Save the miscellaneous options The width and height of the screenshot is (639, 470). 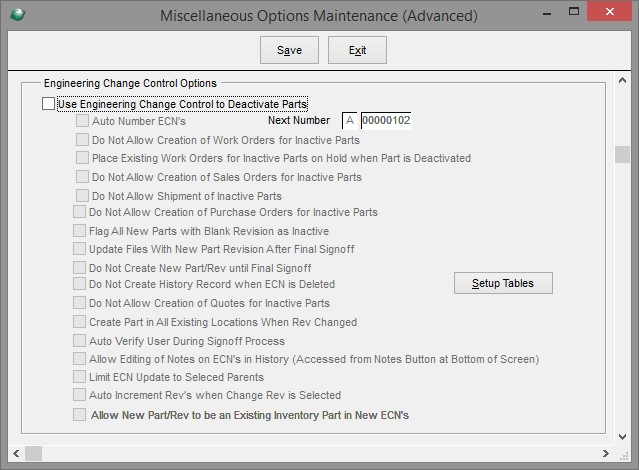pyautogui.click(x=289, y=50)
